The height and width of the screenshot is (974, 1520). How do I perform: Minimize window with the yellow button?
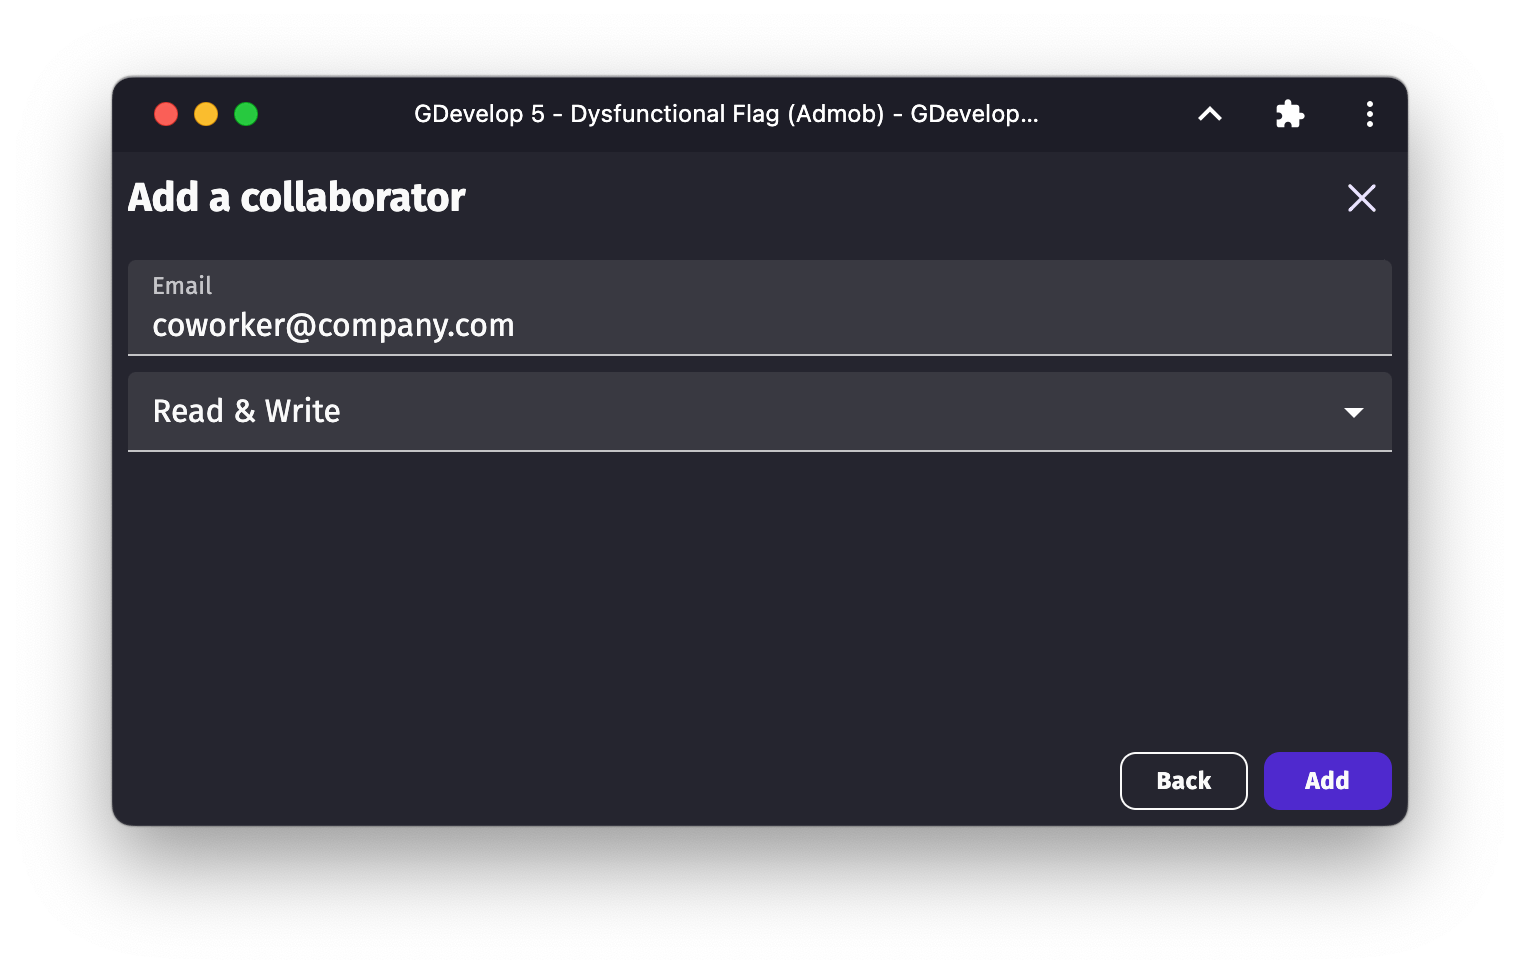click(206, 114)
